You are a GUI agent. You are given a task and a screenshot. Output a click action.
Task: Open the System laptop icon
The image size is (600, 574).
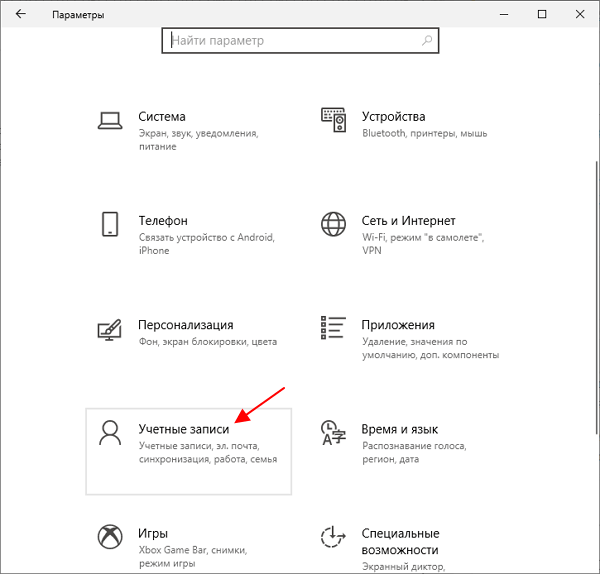pos(110,121)
